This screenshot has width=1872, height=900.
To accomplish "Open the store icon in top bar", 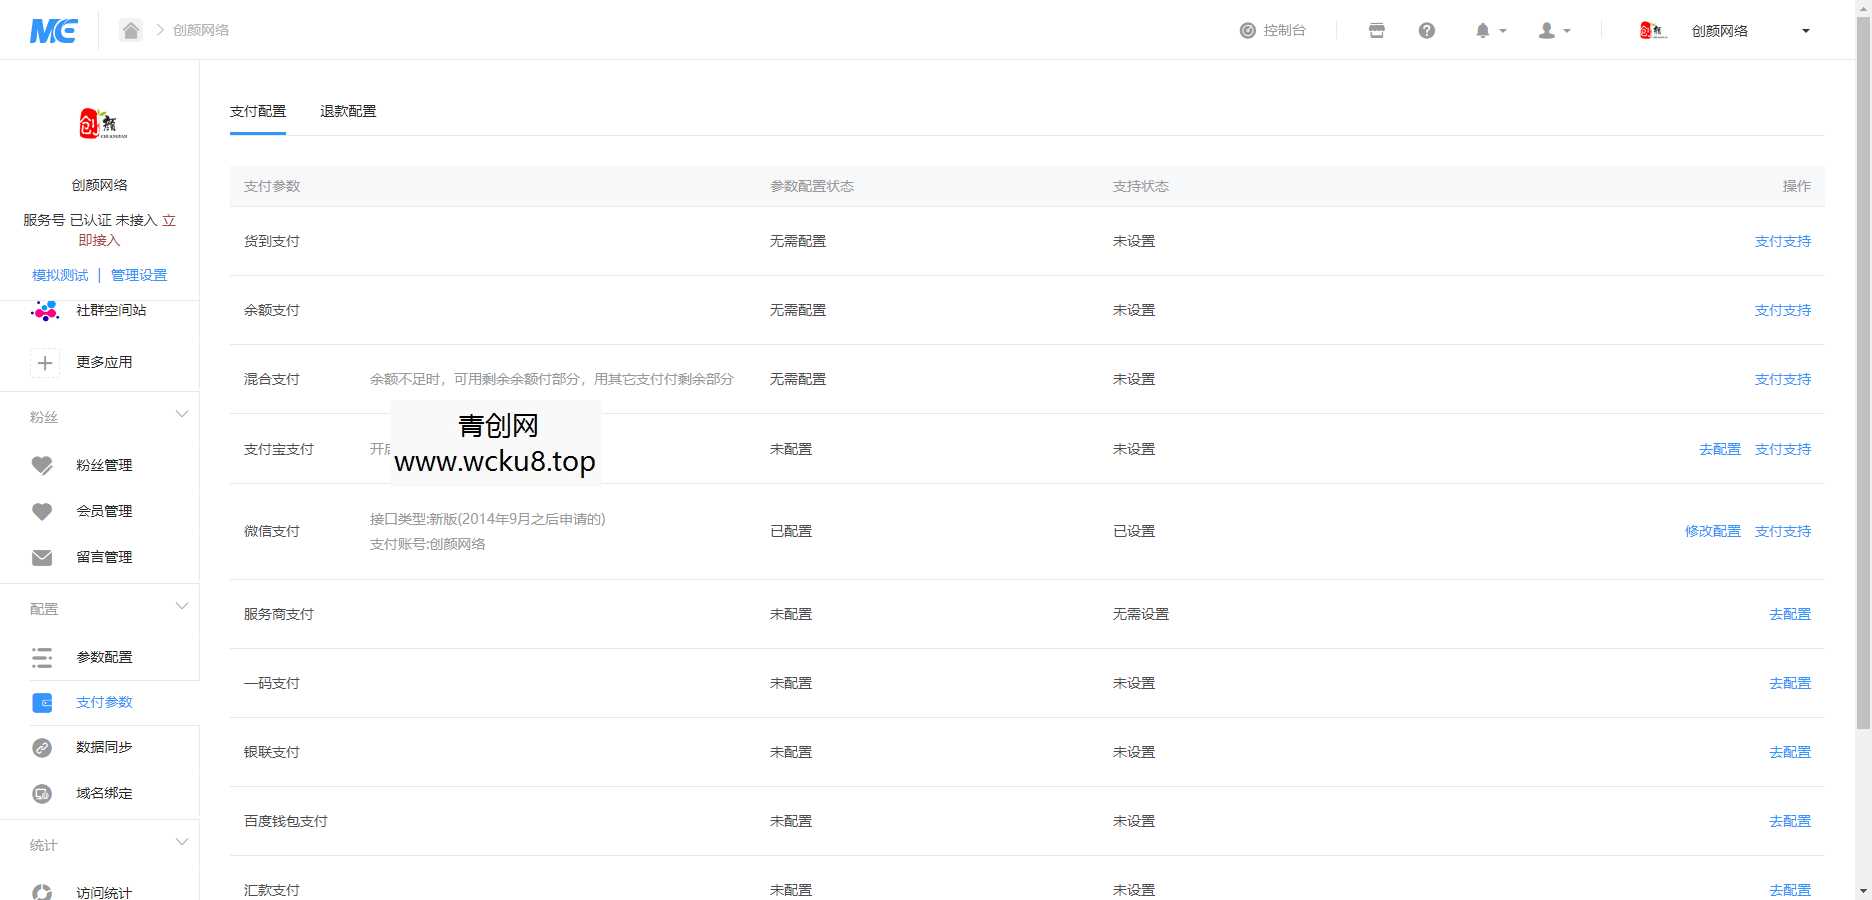I will pos(1376,31).
